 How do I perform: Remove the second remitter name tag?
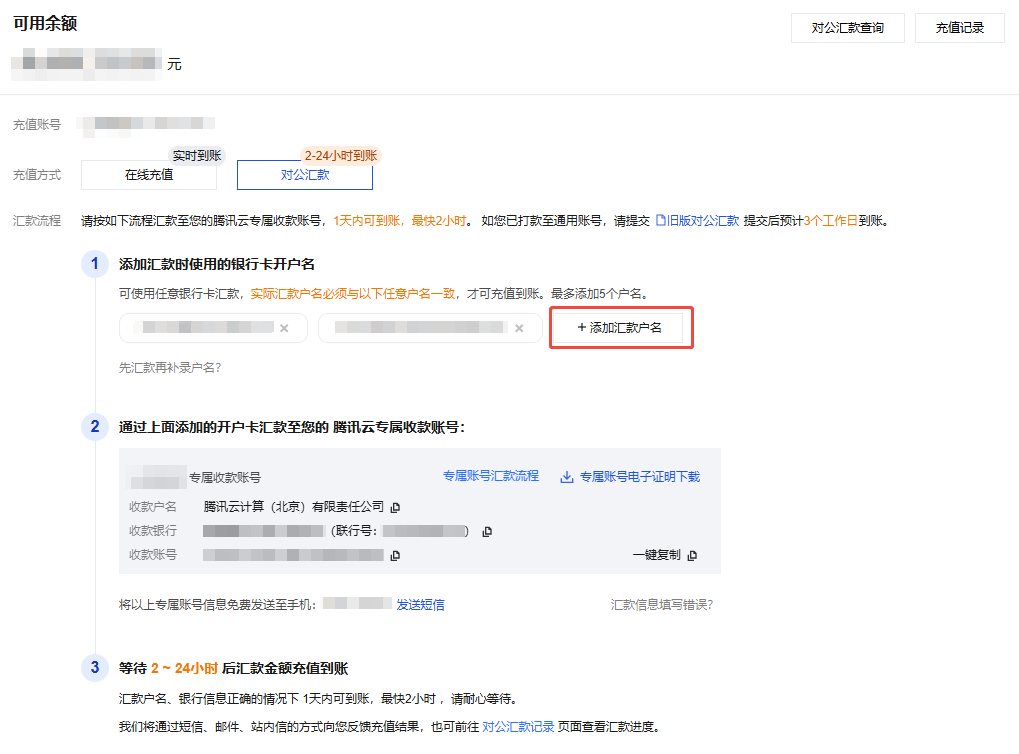point(518,328)
